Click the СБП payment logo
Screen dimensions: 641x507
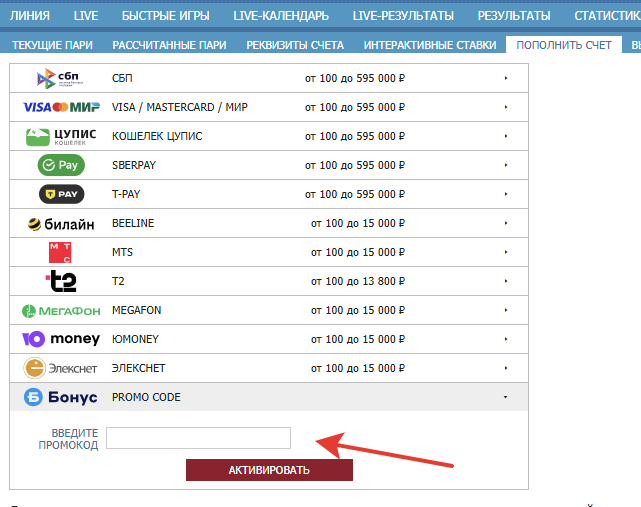click(x=60, y=78)
